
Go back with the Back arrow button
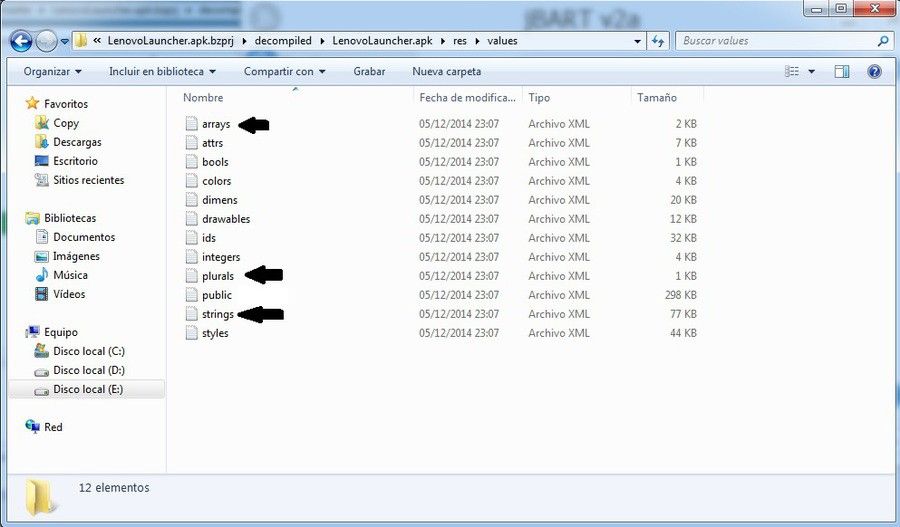pos(21,41)
